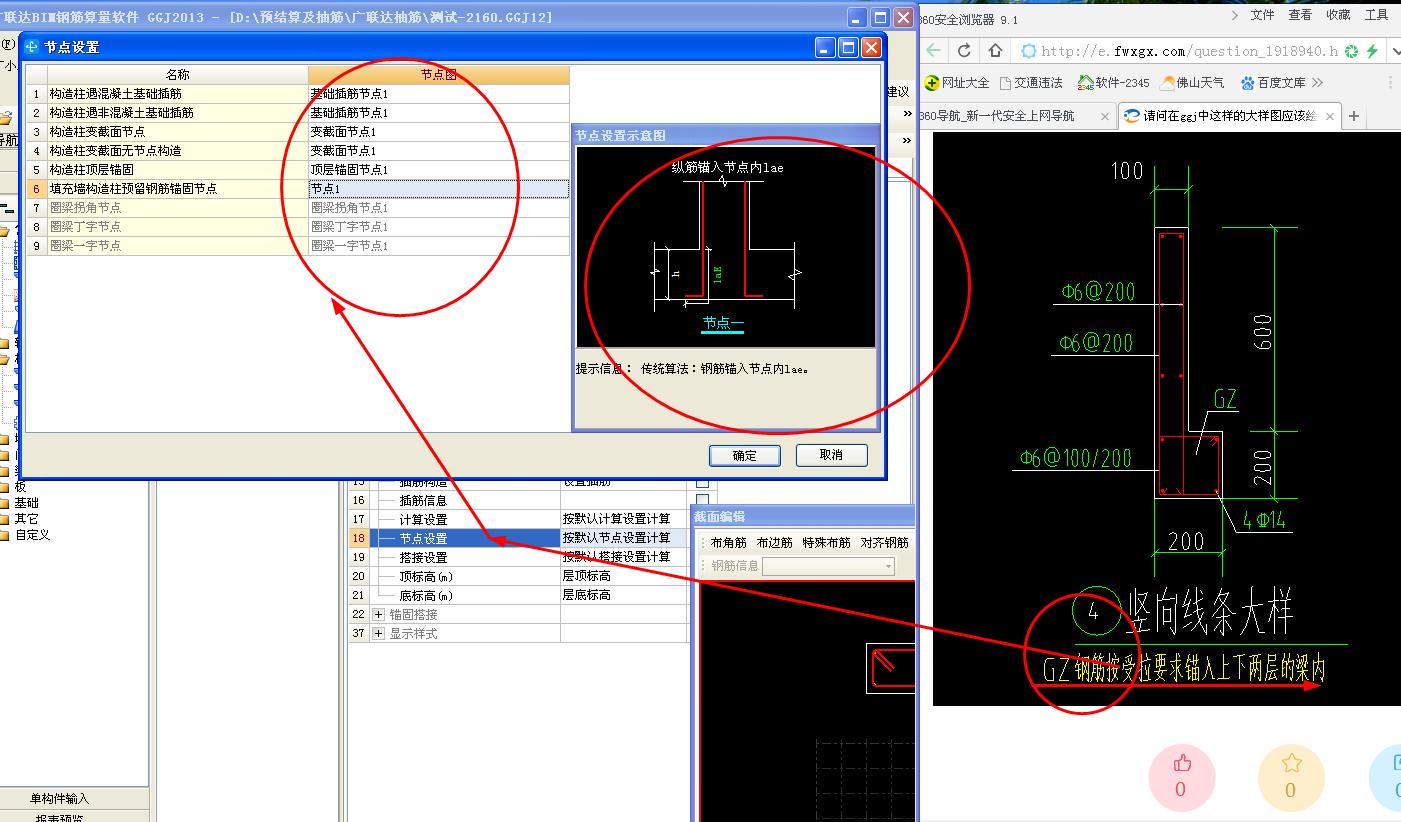Open the 收藏 menu in the browser
Viewport: 1401px width, 822px height.
coord(1338,15)
